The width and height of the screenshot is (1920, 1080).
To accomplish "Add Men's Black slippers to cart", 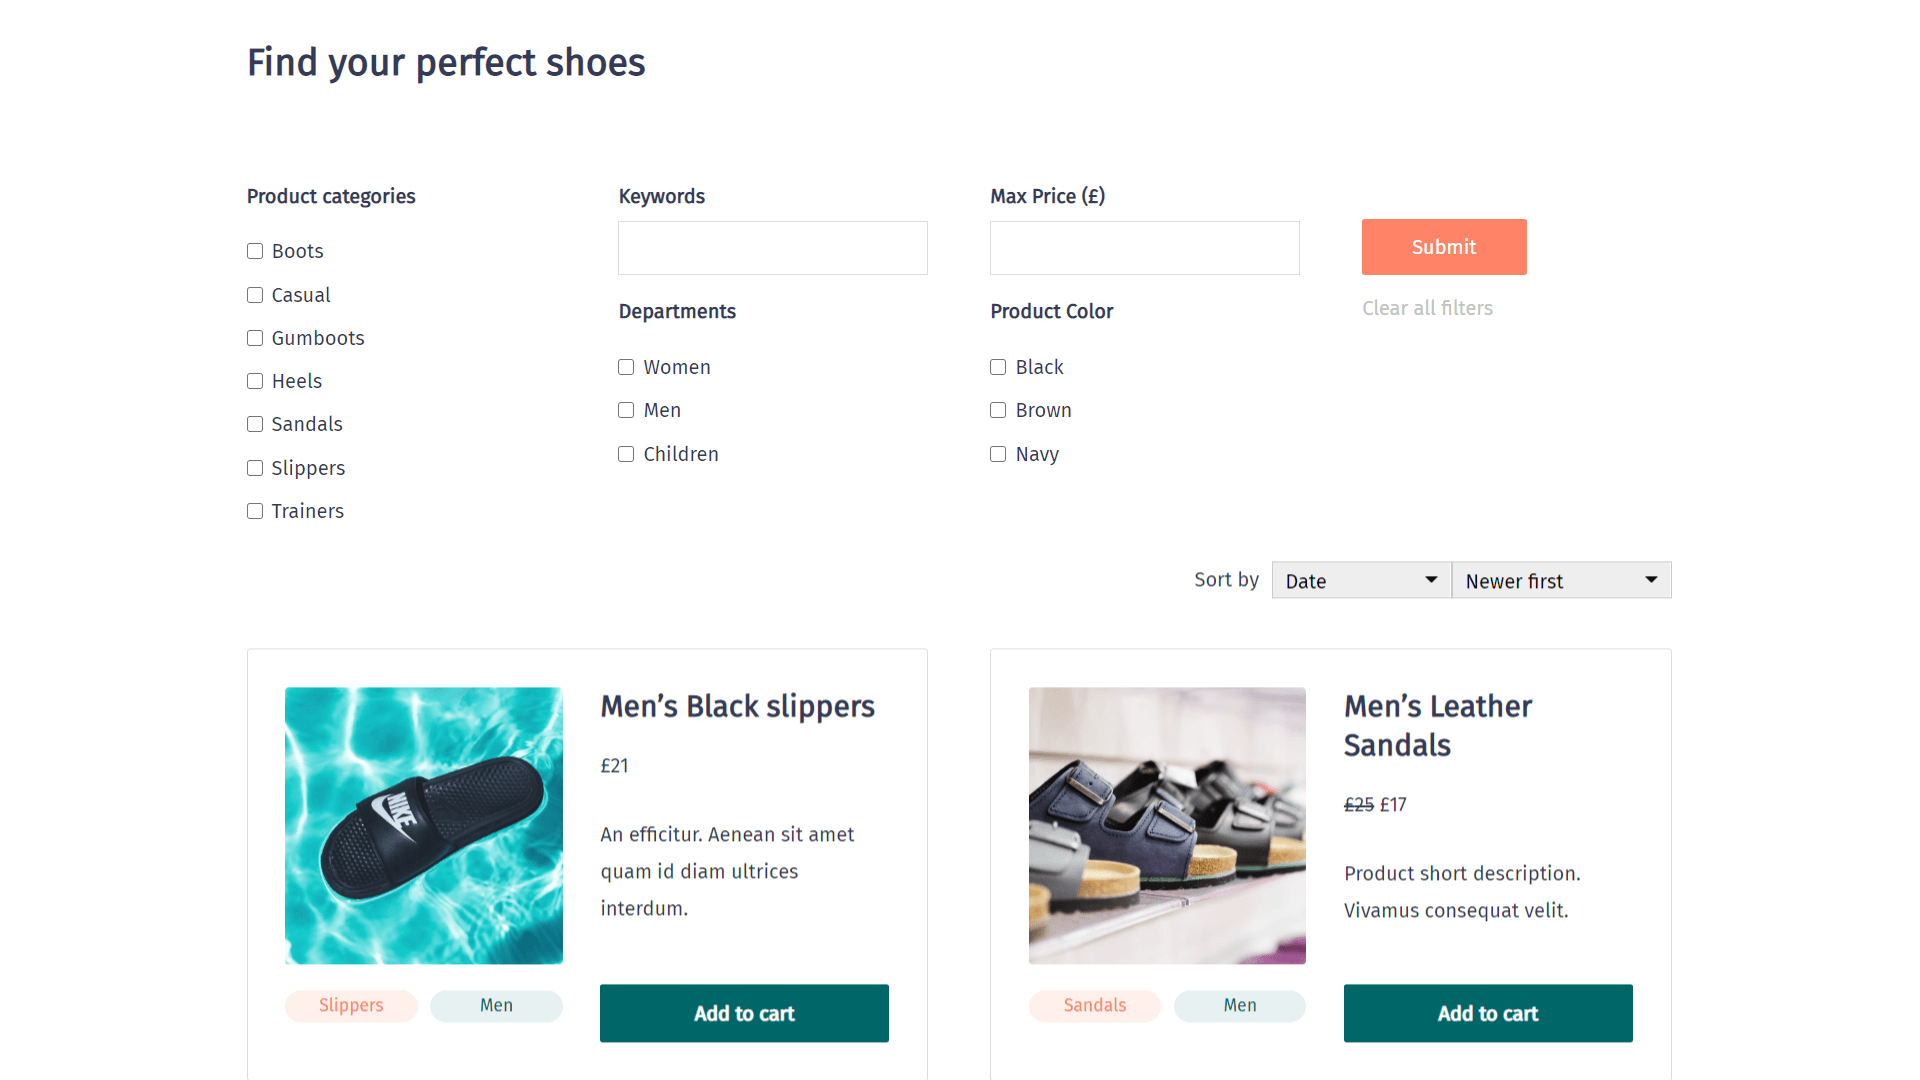I will click(744, 1013).
